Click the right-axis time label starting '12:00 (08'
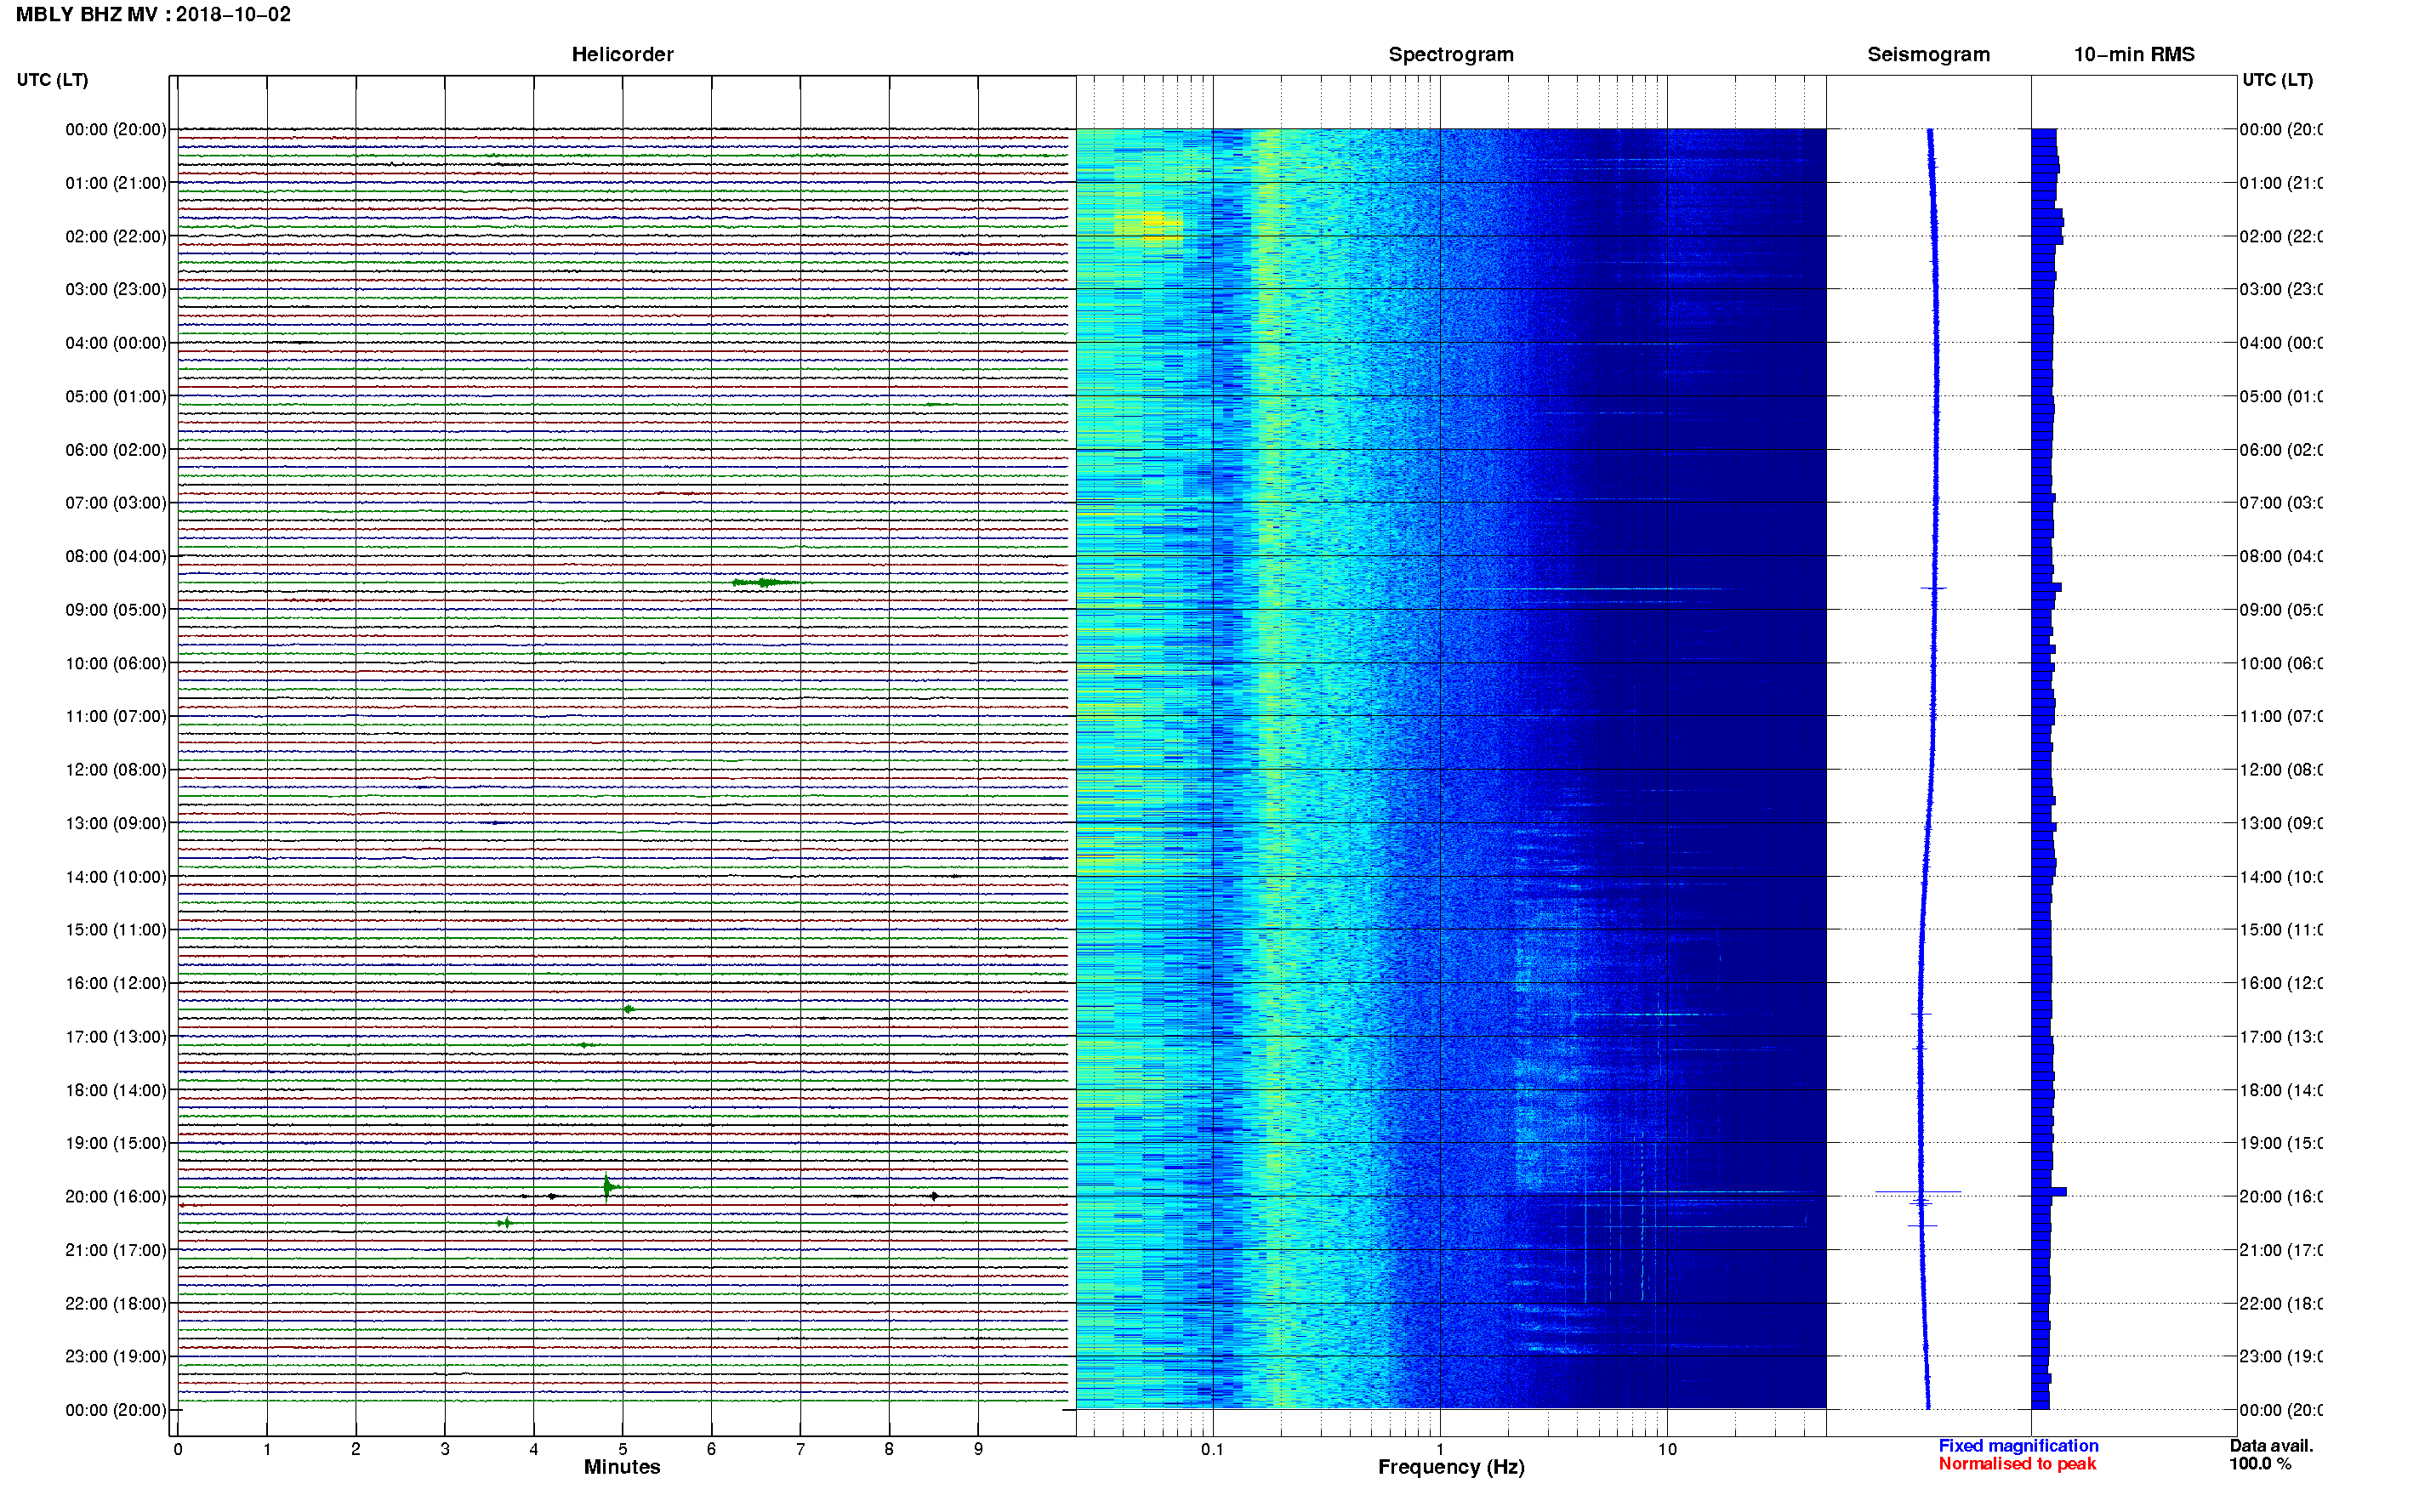This screenshot has height=1512, width=2419. 2281,770
